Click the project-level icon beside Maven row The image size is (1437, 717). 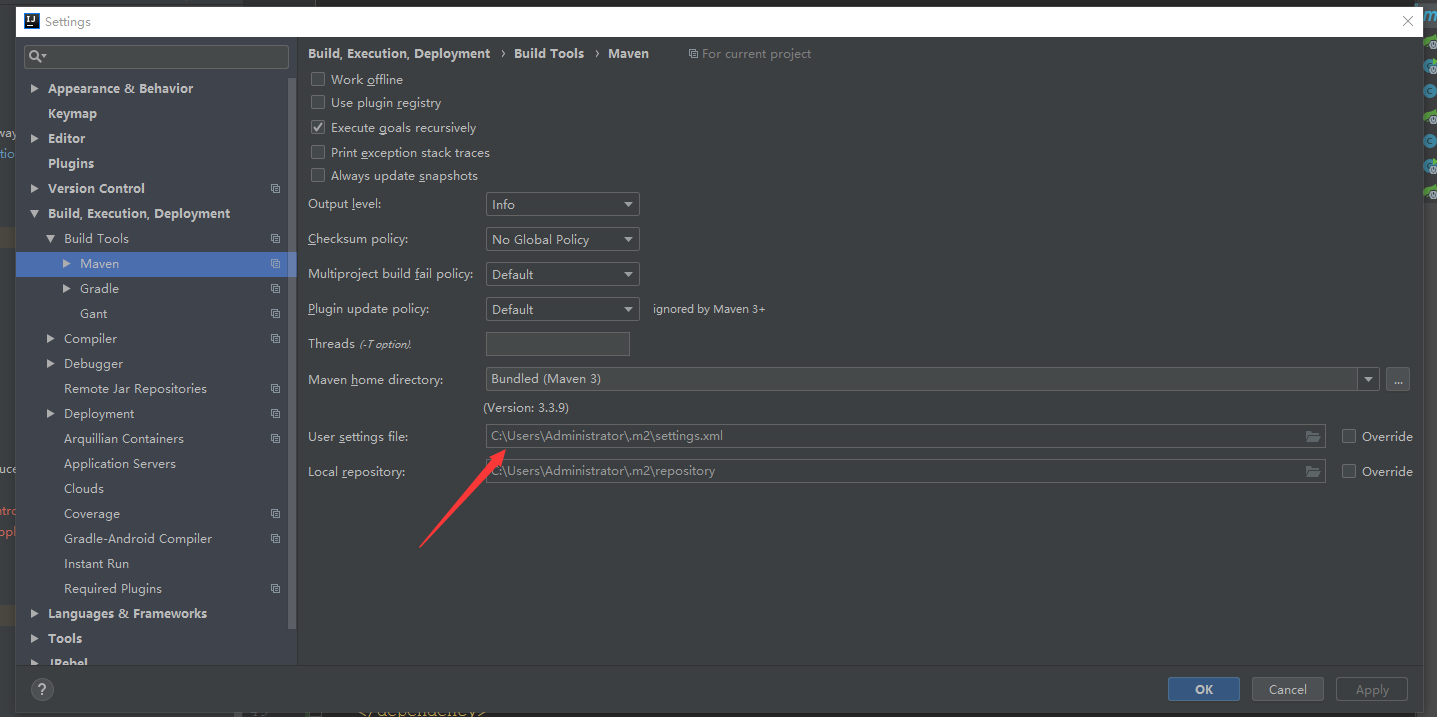275,264
